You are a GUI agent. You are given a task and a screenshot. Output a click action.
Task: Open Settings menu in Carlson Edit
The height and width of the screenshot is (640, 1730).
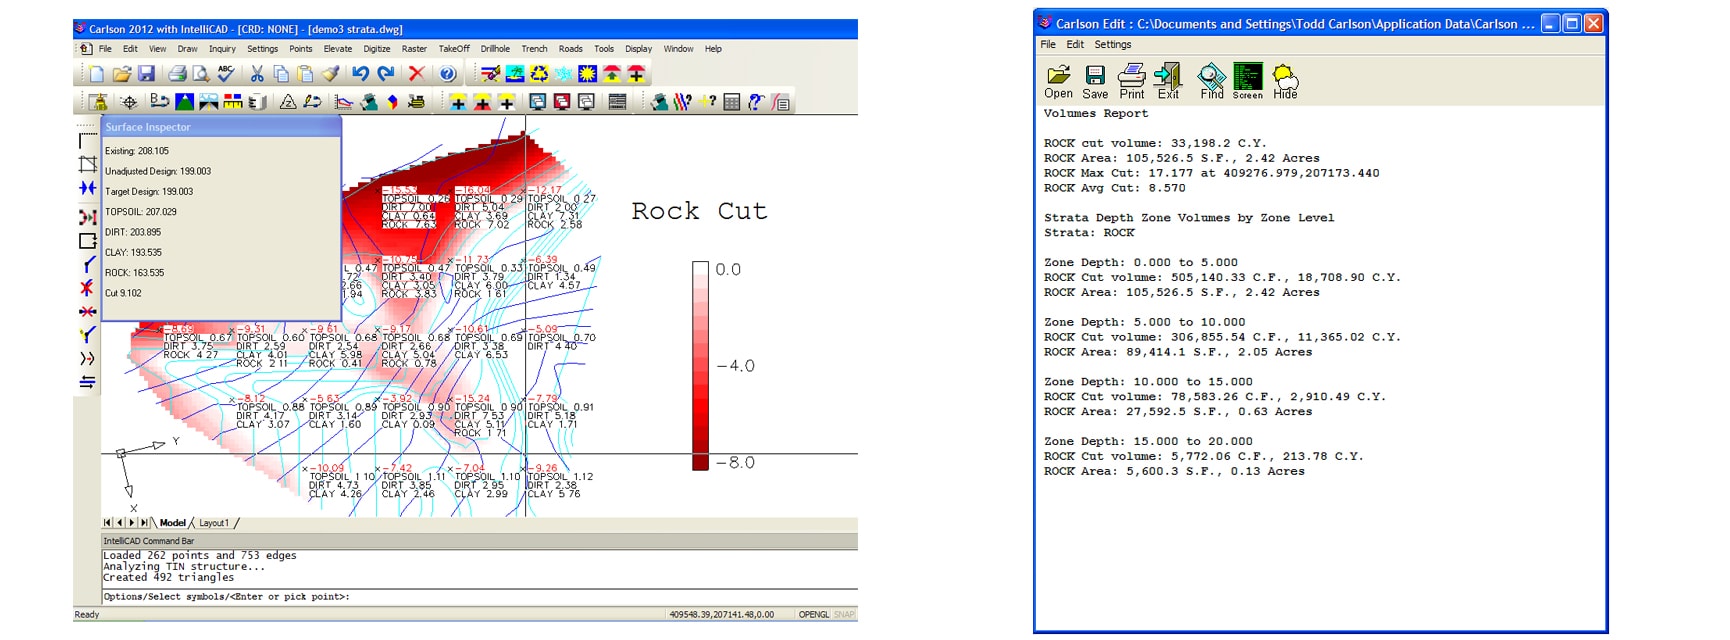1112,45
